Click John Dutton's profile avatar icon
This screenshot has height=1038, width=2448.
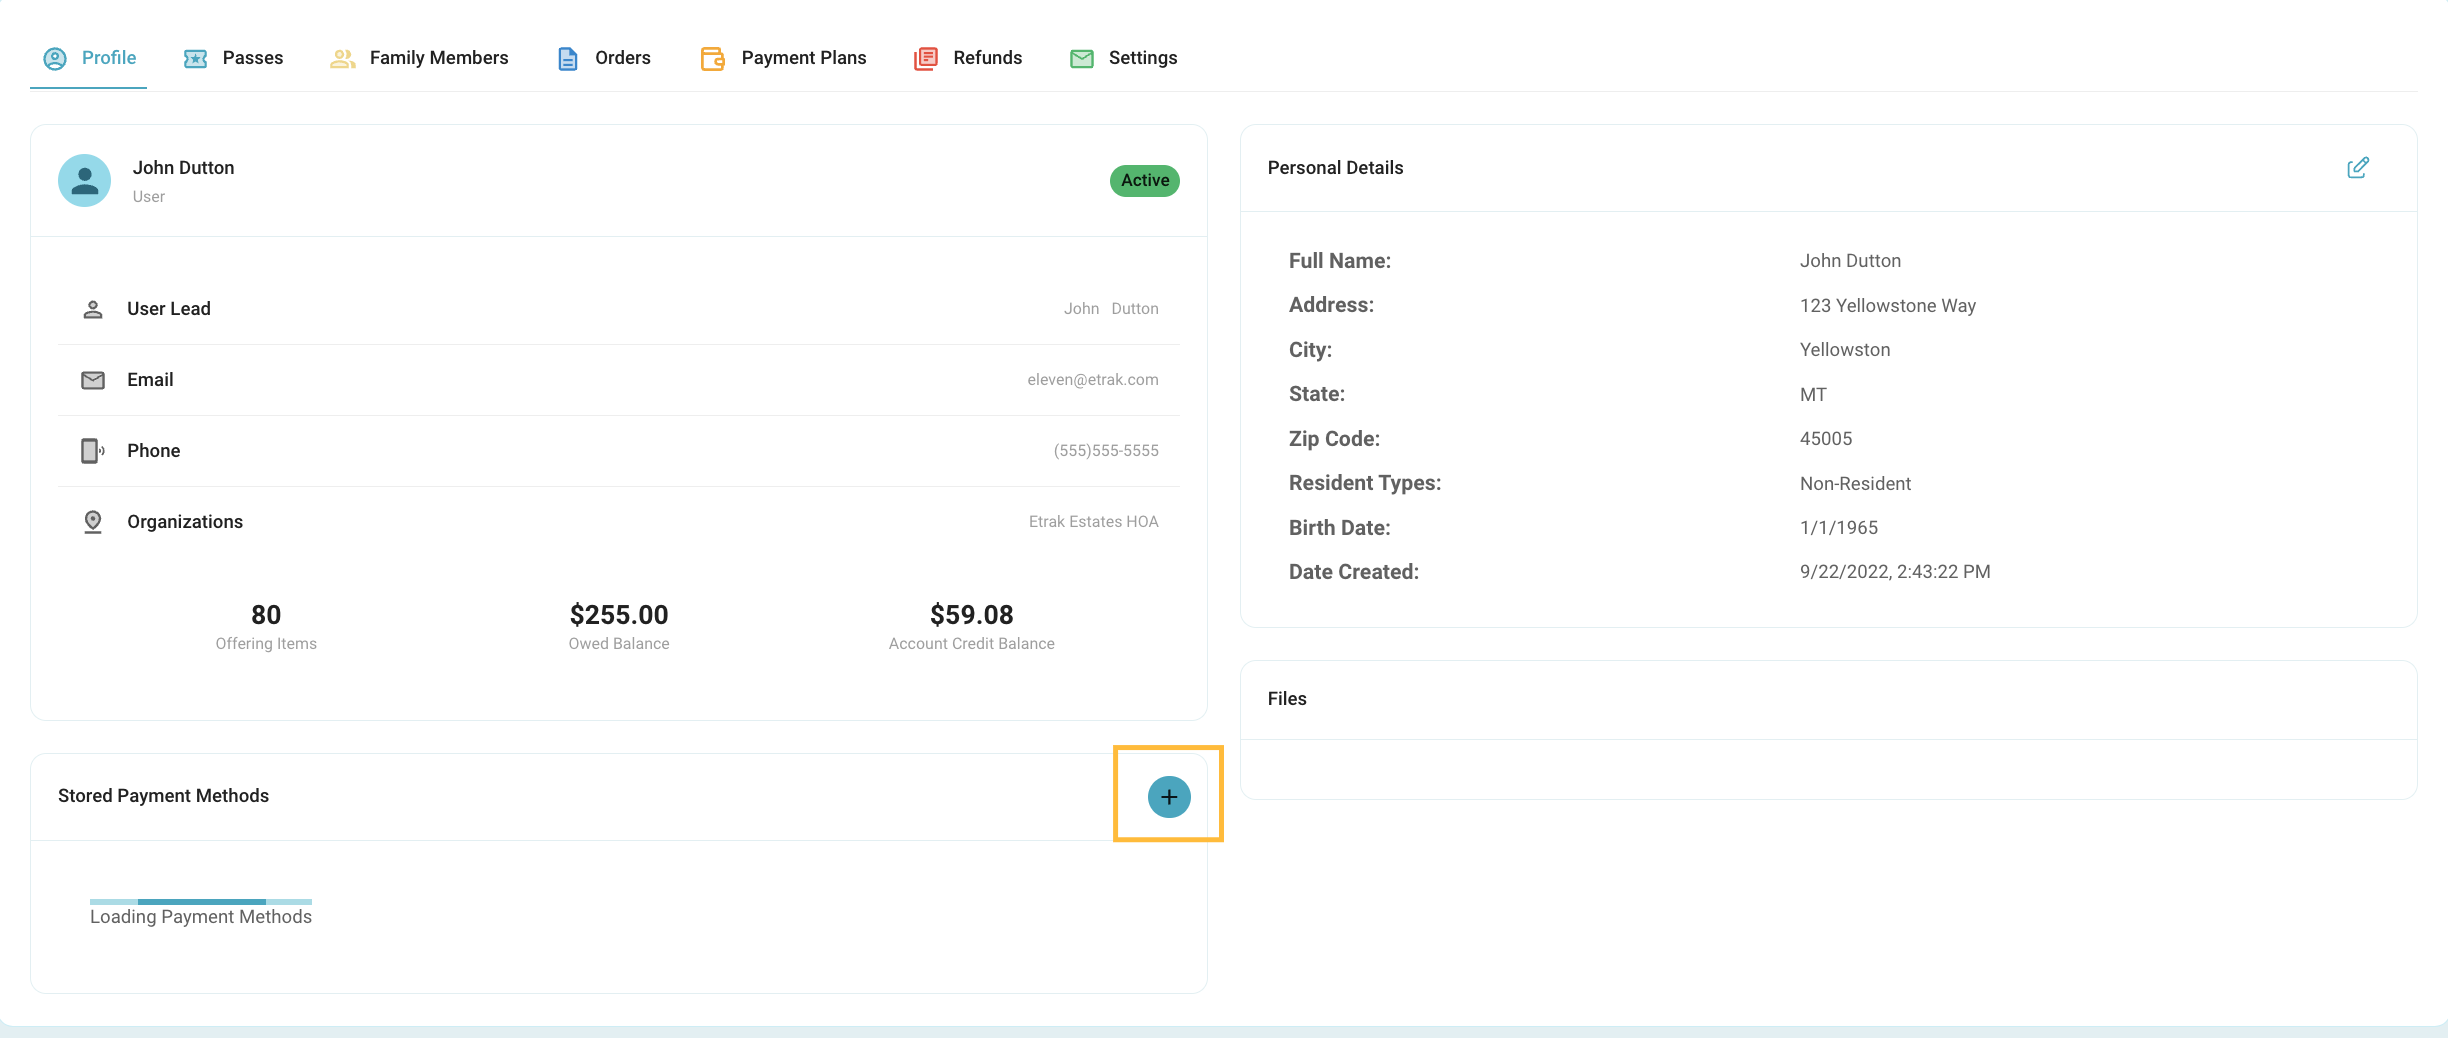pyautogui.click(x=85, y=181)
